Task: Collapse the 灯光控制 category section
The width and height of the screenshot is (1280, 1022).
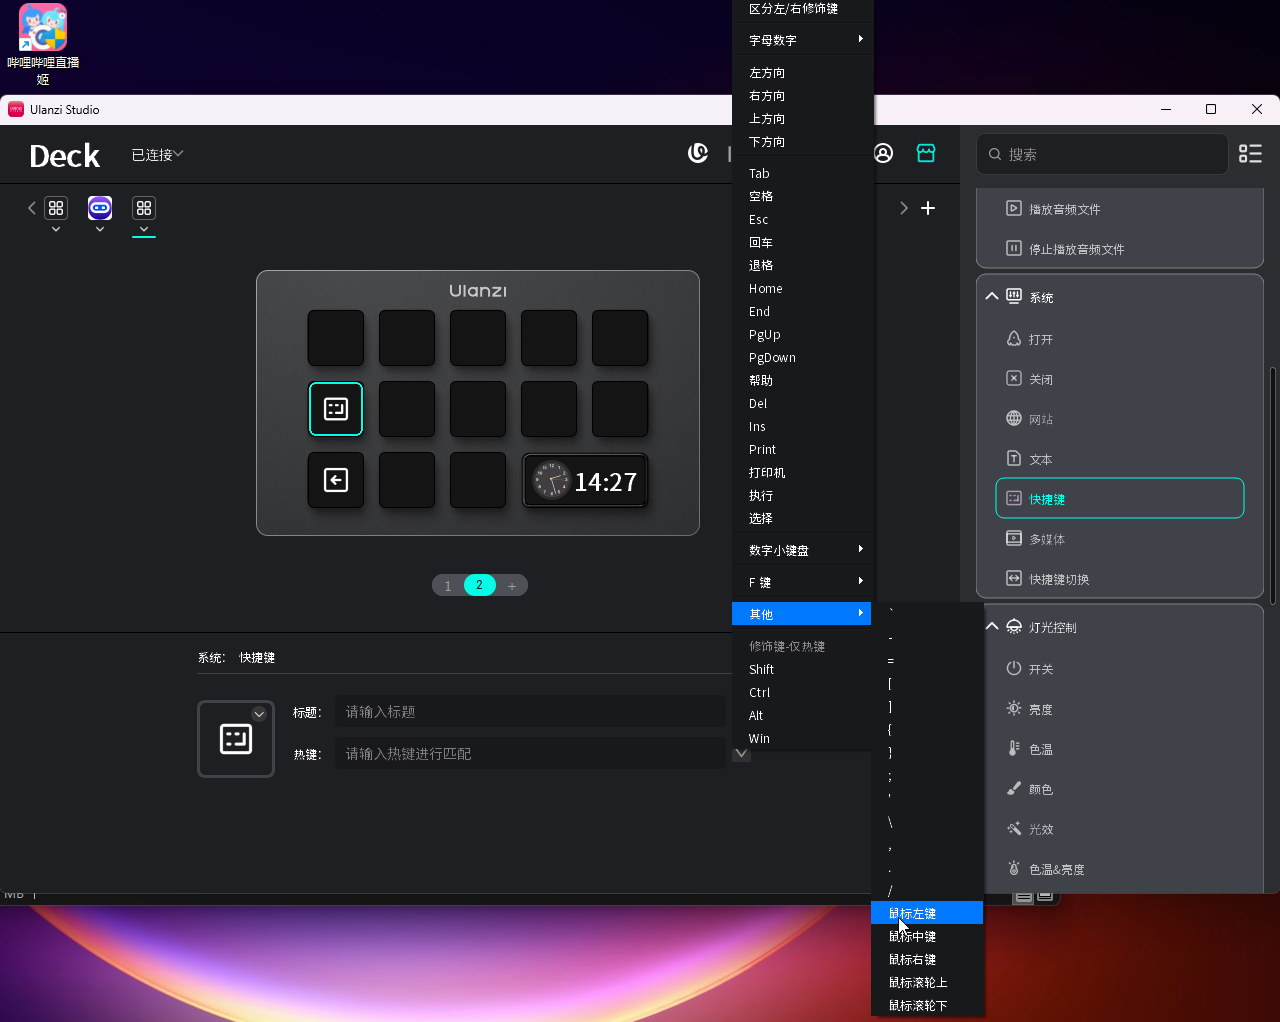Action: tap(992, 627)
